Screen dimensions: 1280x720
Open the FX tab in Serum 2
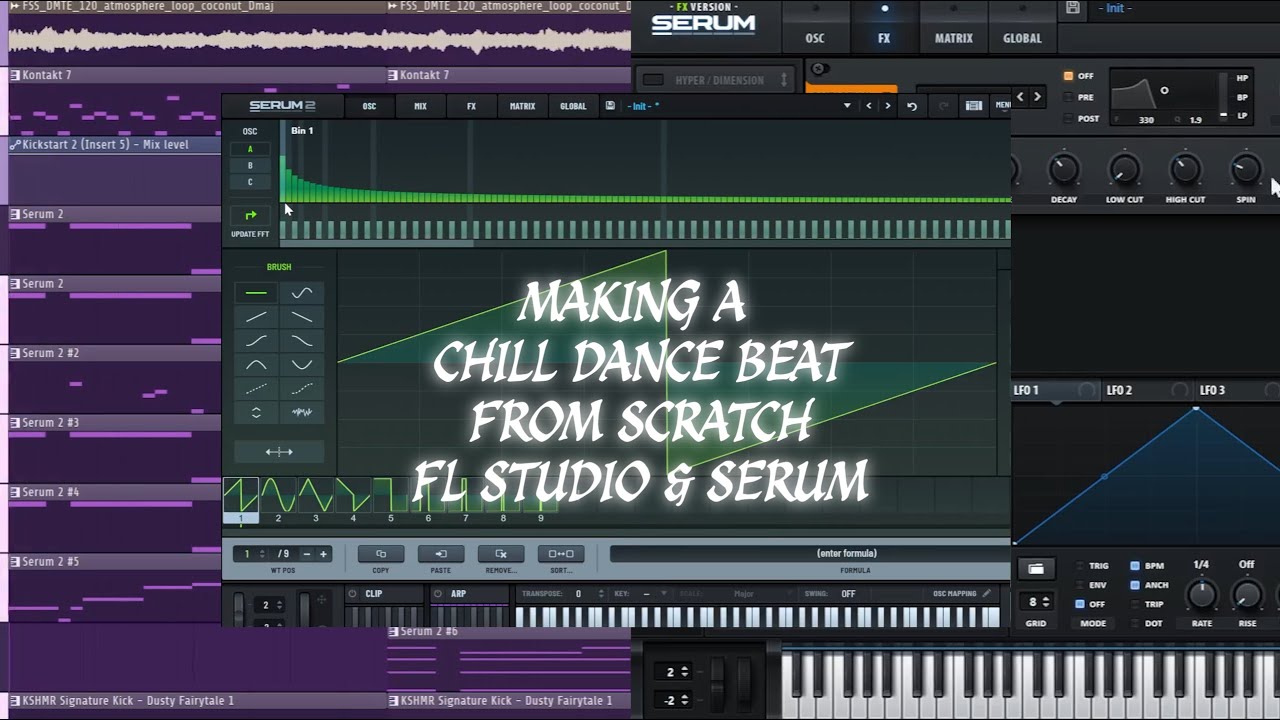(x=471, y=106)
